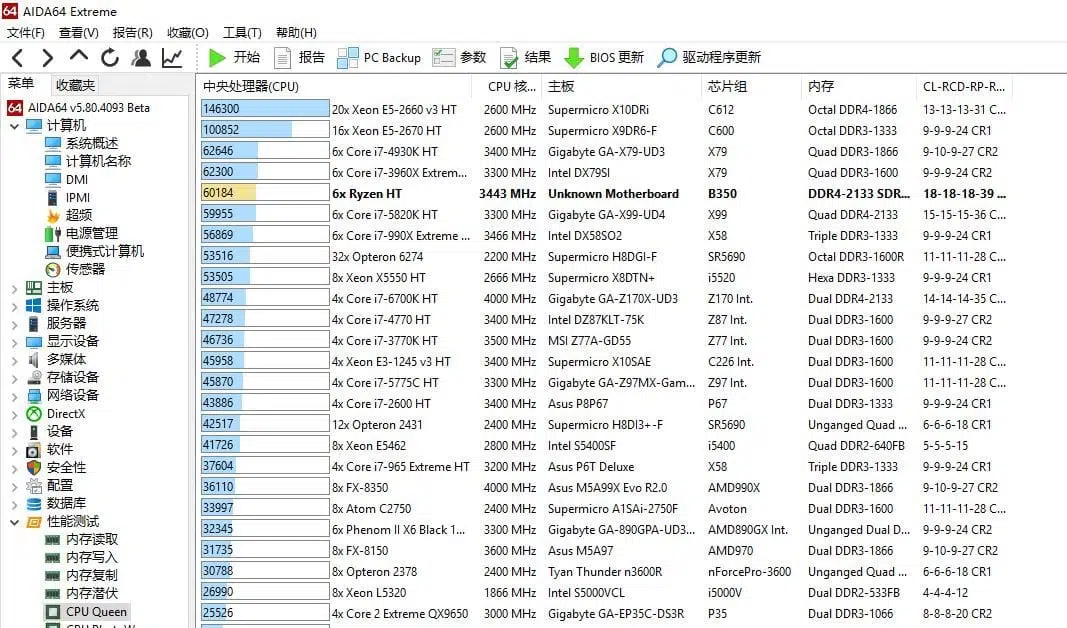Screen dimensions: 1067x628
Task: Expand the 主板 tree node
Action: tap(14, 288)
